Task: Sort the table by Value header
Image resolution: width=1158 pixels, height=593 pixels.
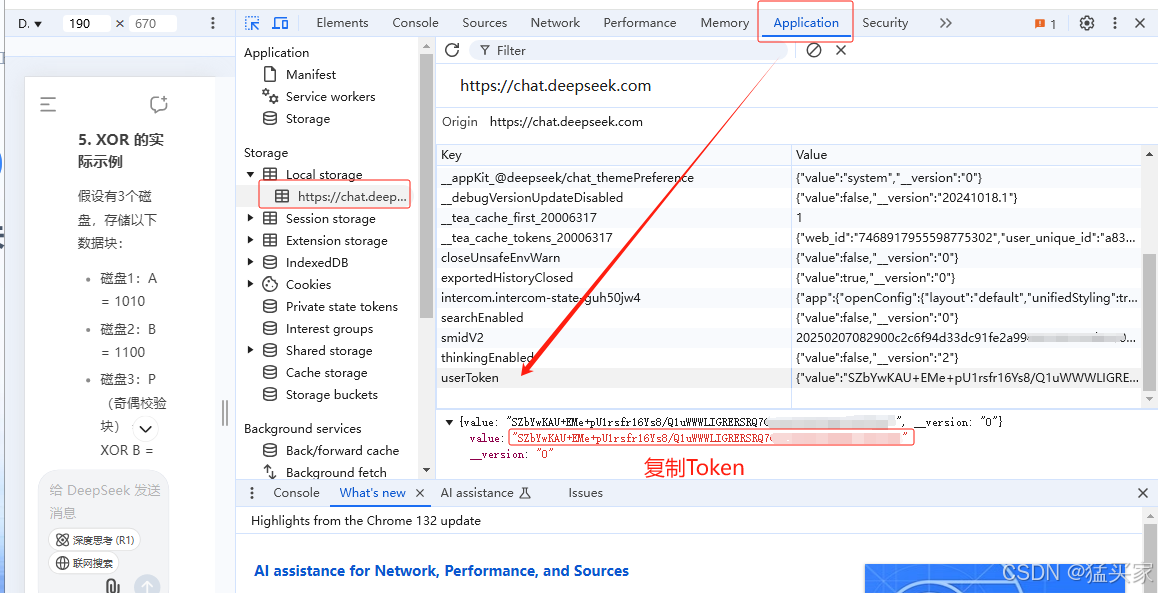Action: coord(966,155)
